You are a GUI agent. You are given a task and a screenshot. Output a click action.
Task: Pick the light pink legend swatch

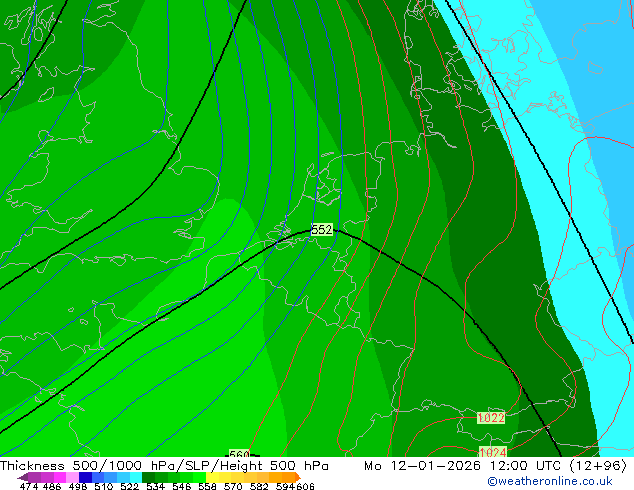pyautogui.click(x=72, y=477)
